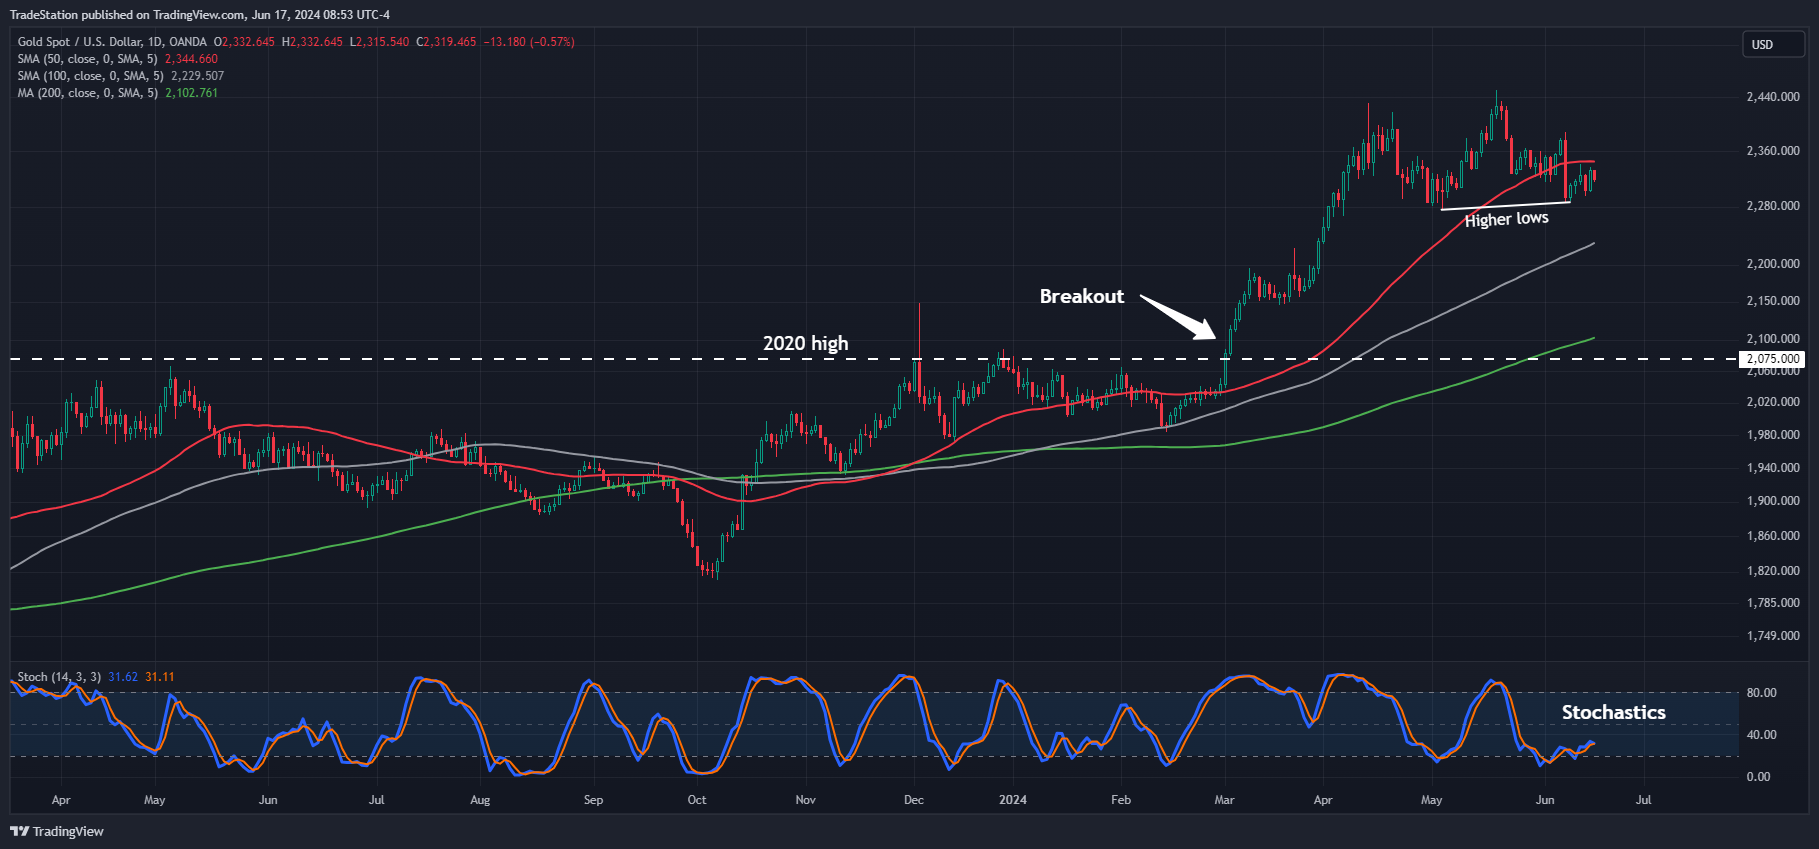Click the open price O2,332.645
This screenshot has width=1819, height=849.
(244, 42)
